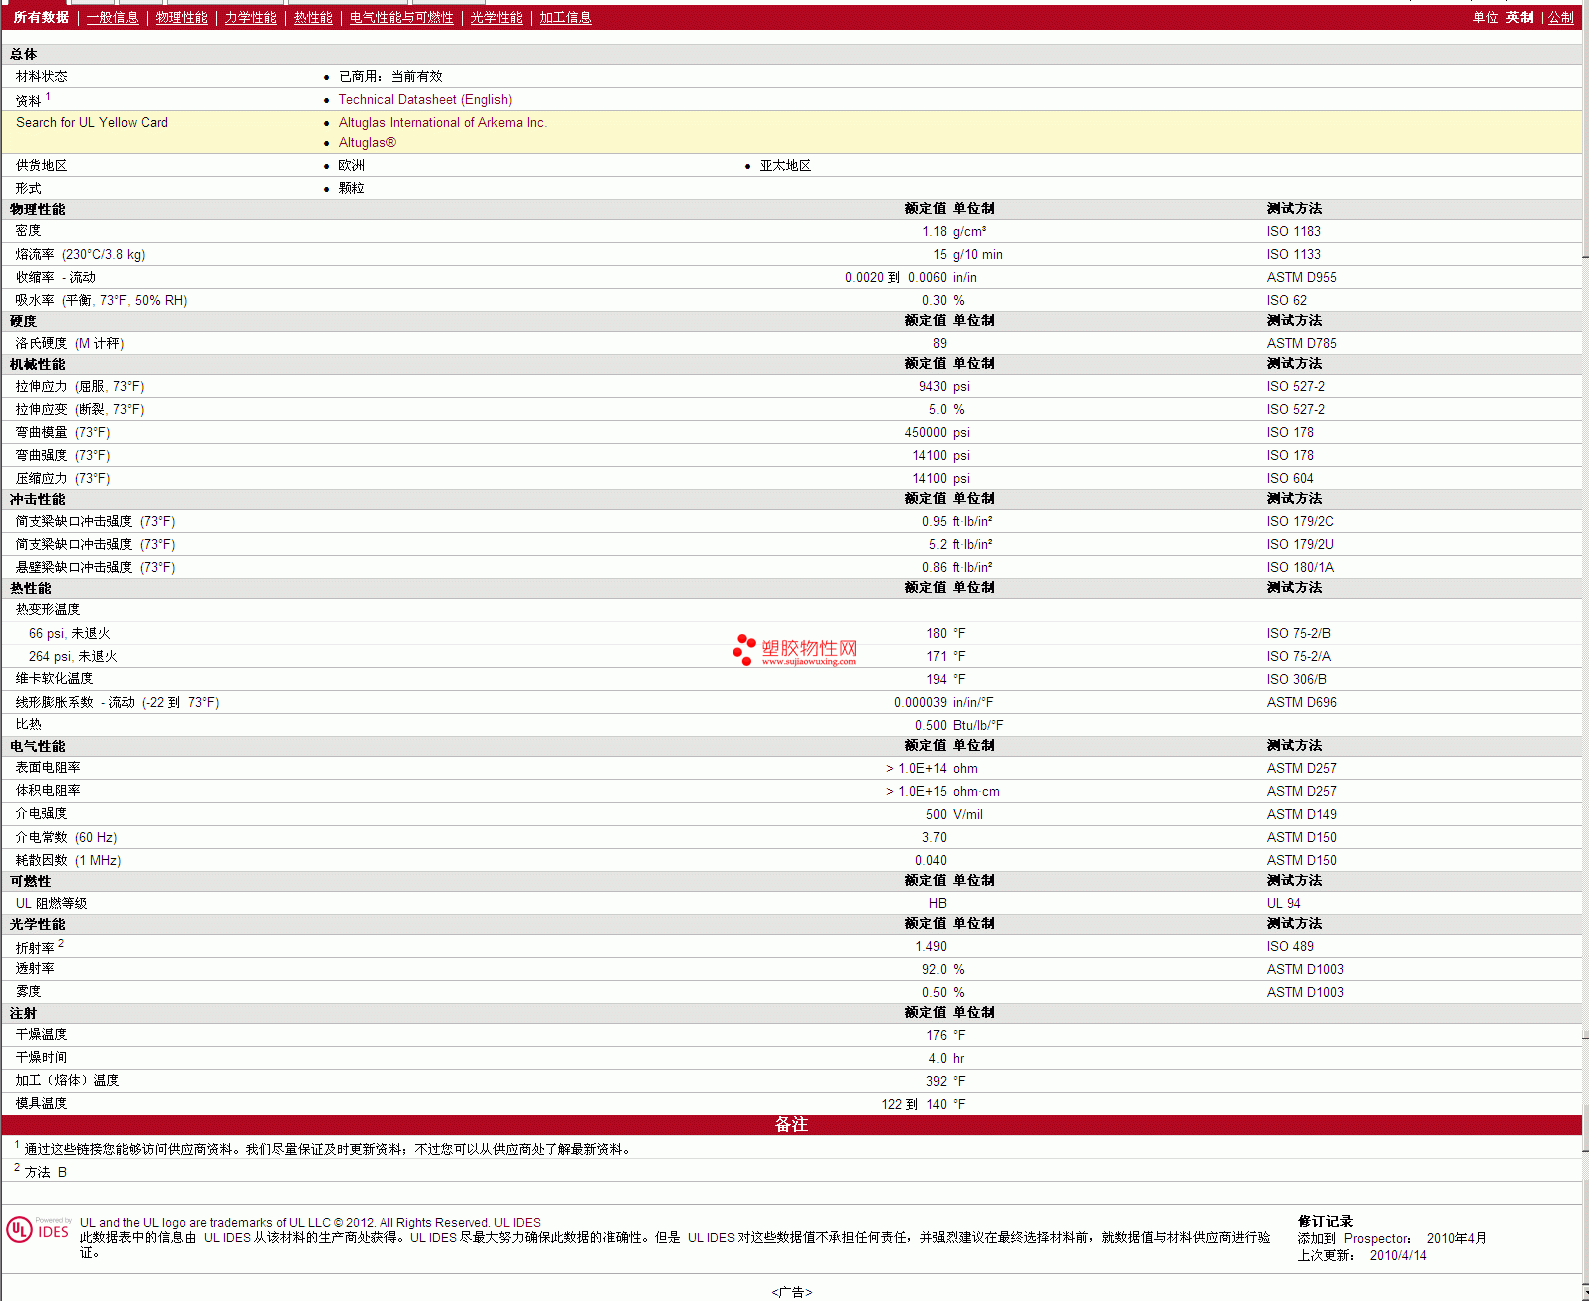Open the Technical Datasheet (English) link
The height and width of the screenshot is (1301, 1589).
[425, 99]
